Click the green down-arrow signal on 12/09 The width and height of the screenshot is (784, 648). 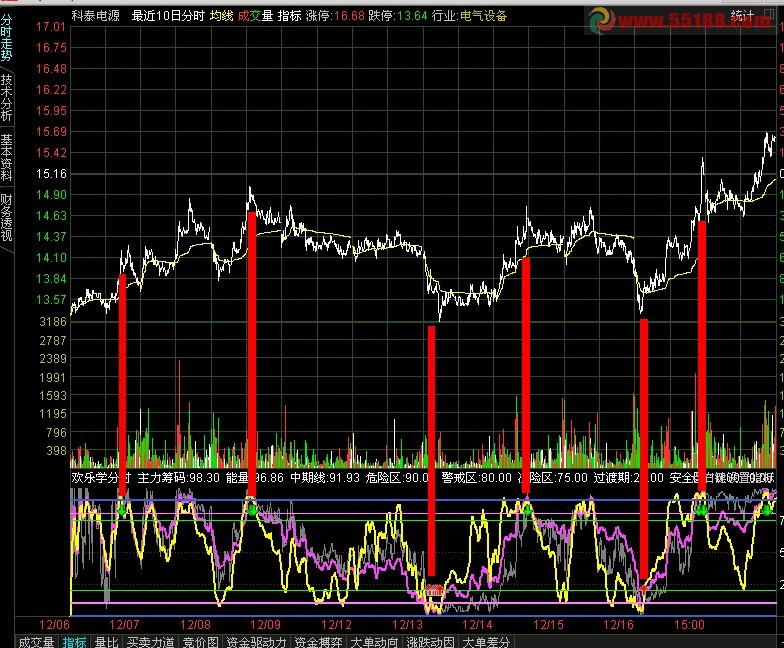(x=252, y=510)
